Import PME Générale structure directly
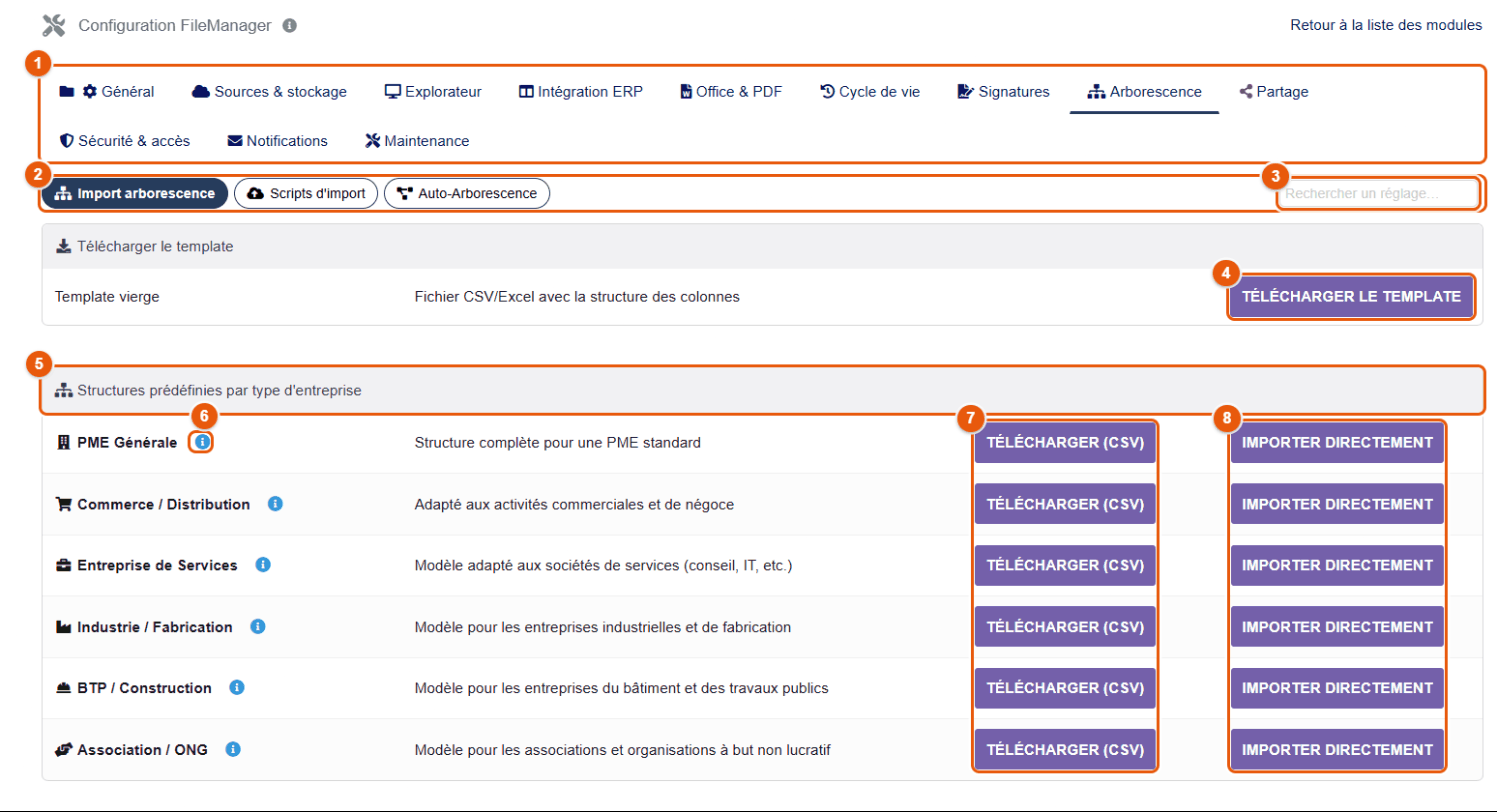The width and height of the screenshot is (1497, 812). [x=1337, y=443]
